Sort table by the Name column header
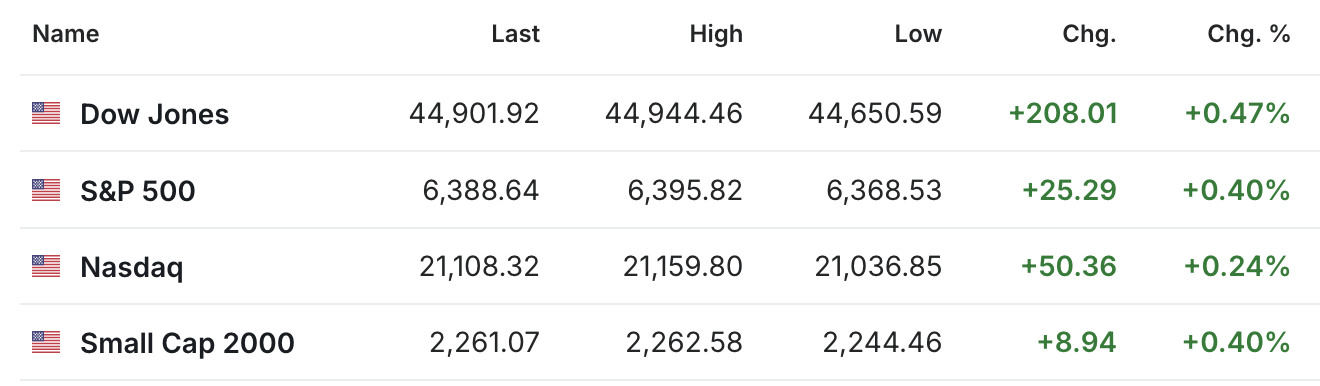 66,34
